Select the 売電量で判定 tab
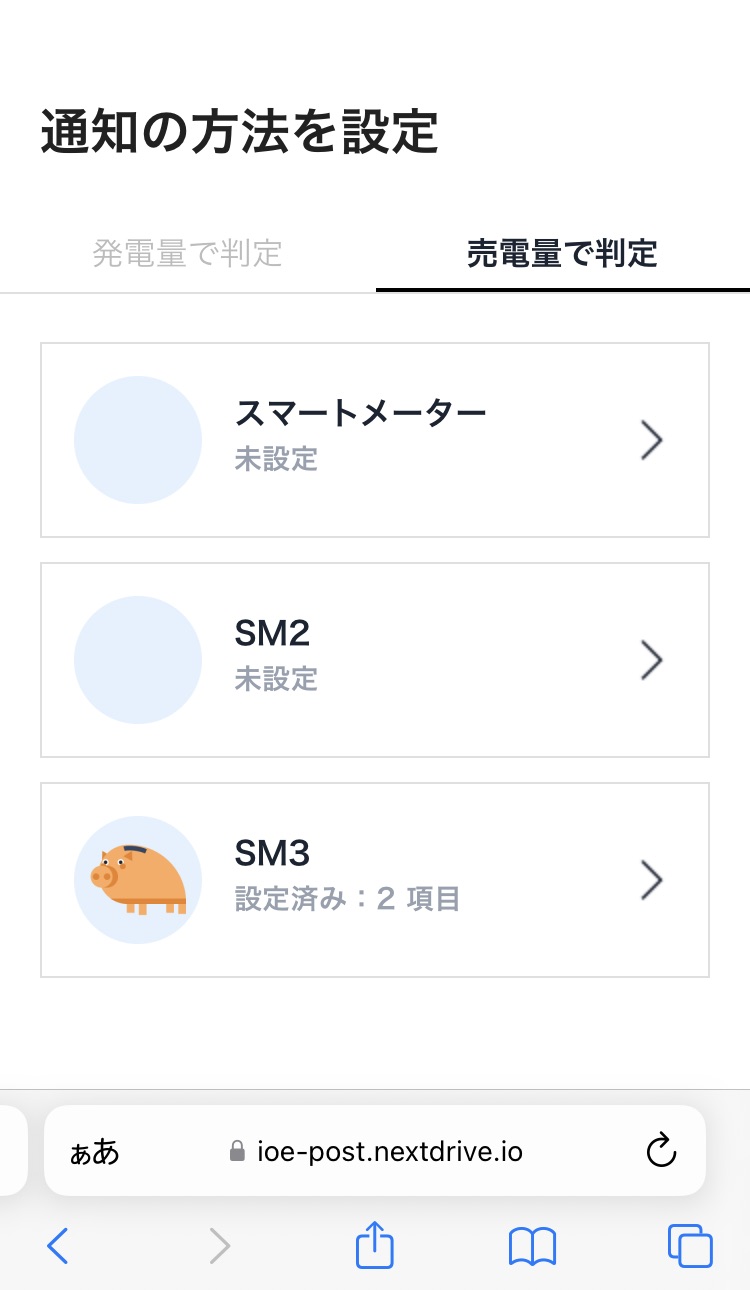The width and height of the screenshot is (750, 1290). [x=562, y=254]
